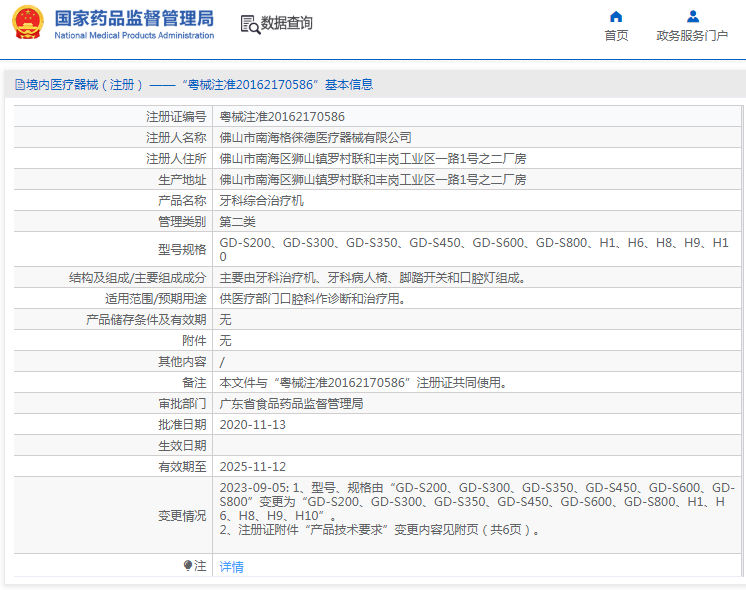The image size is (746, 590).
Task: Click the 备注 remark value
Action: click(x=363, y=383)
